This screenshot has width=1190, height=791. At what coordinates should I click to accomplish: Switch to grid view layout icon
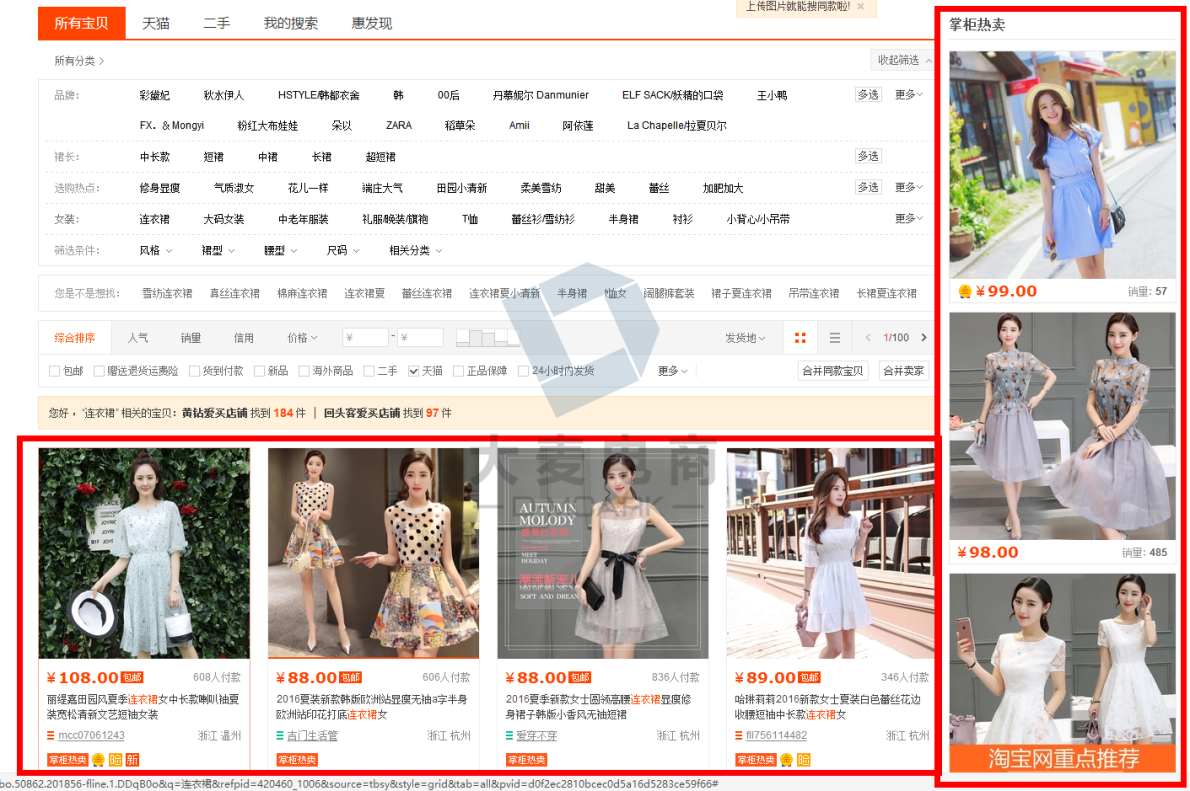click(x=800, y=338)
